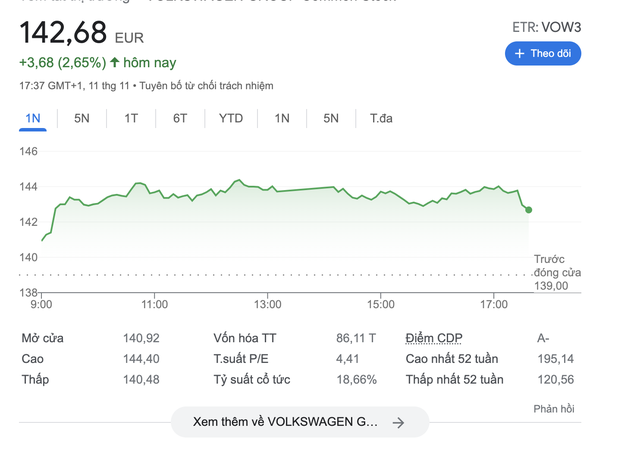Select the underlined active 1N tab

33,118
